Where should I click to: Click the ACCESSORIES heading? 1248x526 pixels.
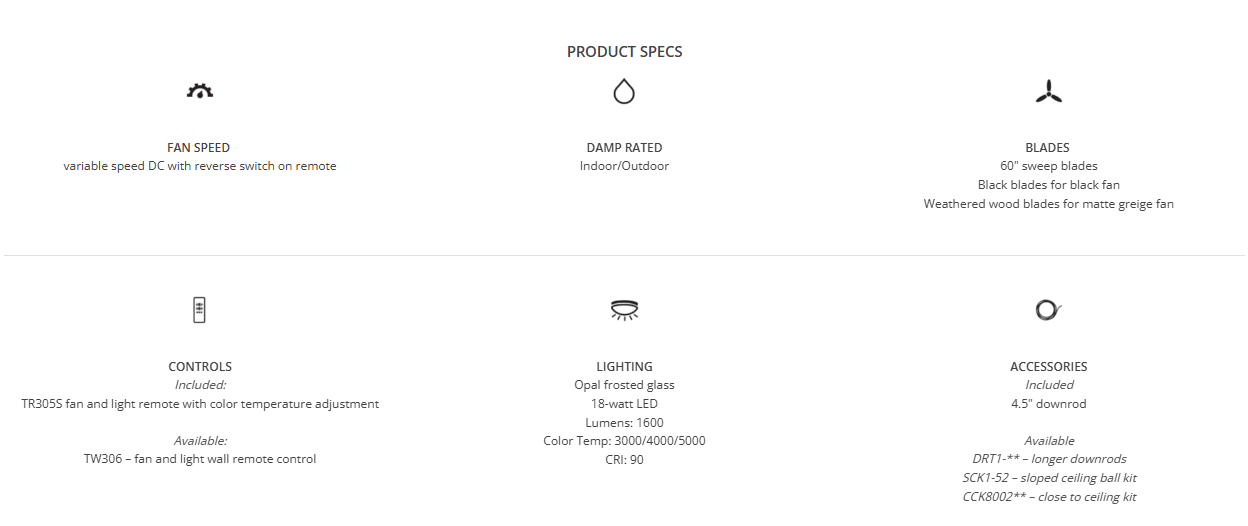point(1048,366)
